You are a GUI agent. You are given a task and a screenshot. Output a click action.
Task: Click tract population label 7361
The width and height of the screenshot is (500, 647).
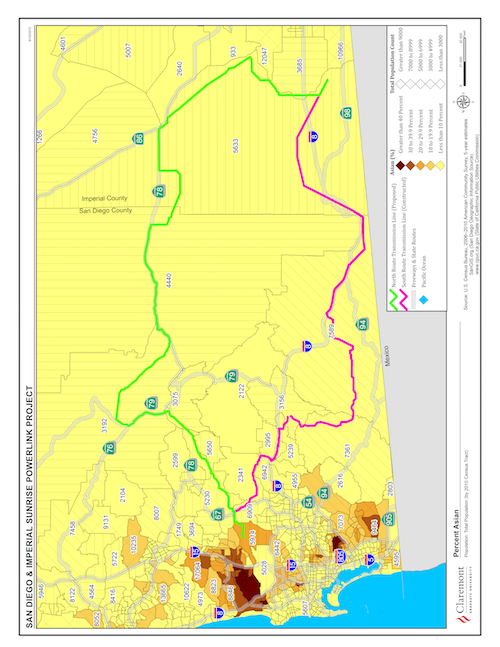(x=347, y=451)
